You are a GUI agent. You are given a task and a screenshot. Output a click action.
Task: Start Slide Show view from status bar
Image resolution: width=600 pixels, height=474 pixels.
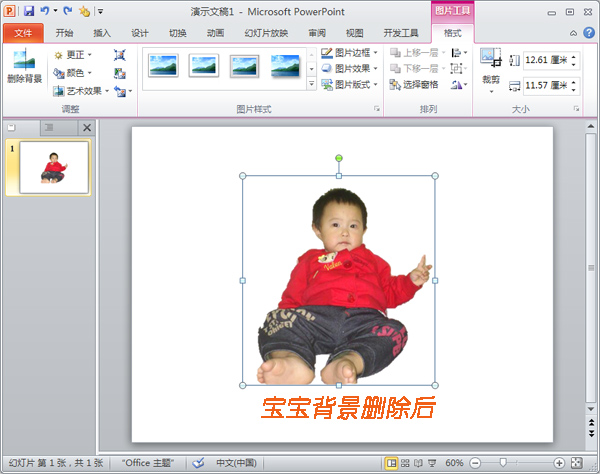point(432,464)
